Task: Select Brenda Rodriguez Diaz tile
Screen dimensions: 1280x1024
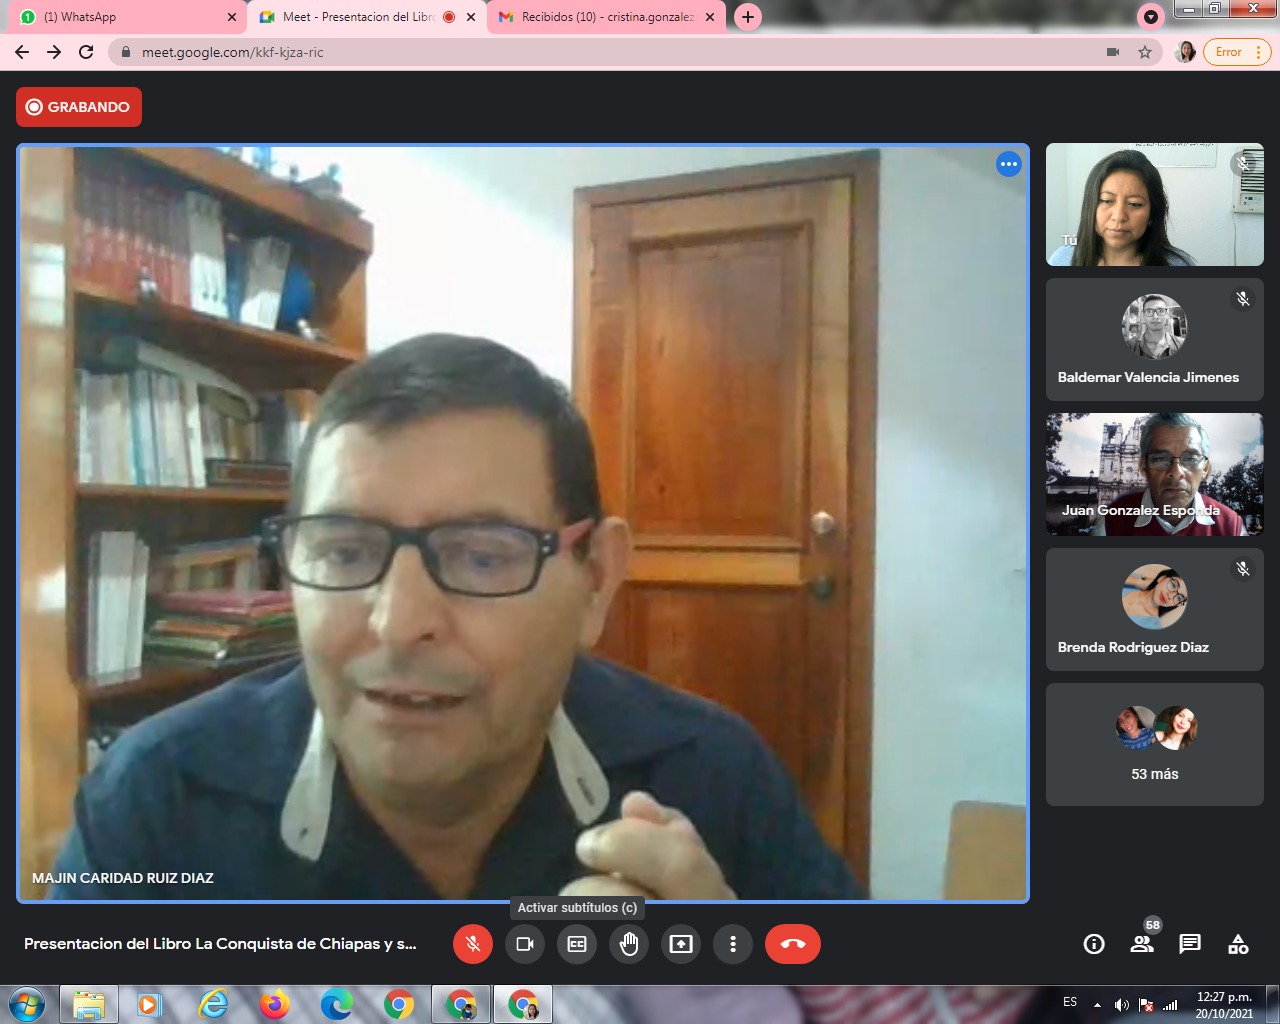Action: click(x=1155, y=610)
